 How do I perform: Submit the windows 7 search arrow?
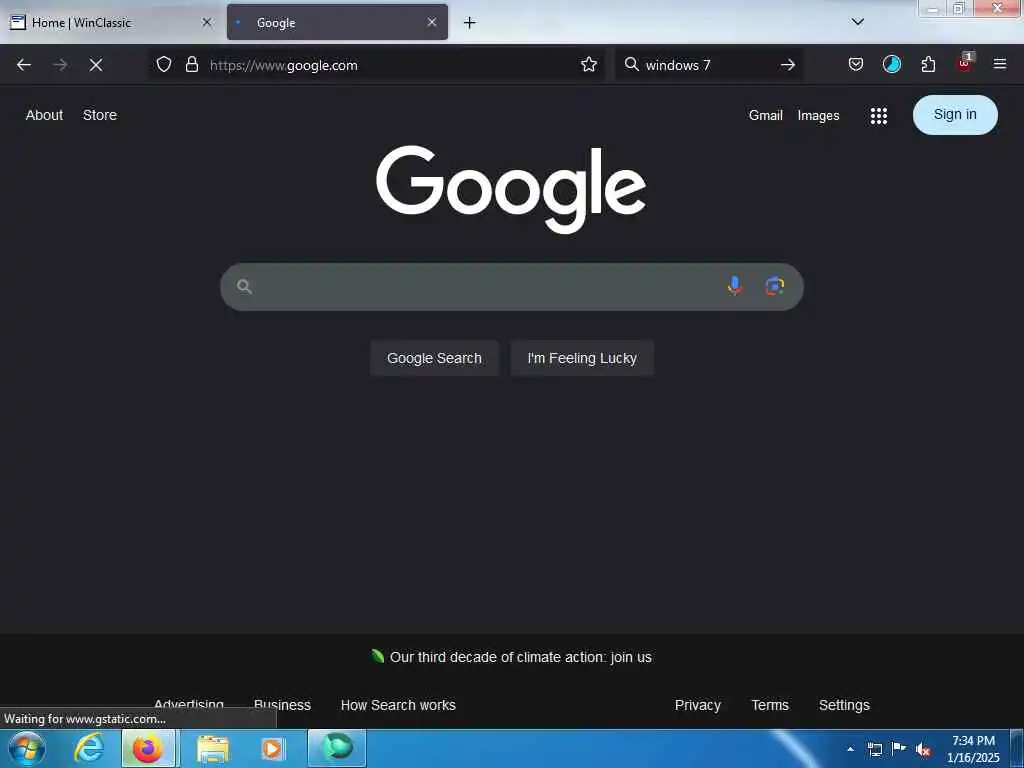[788, 64]
